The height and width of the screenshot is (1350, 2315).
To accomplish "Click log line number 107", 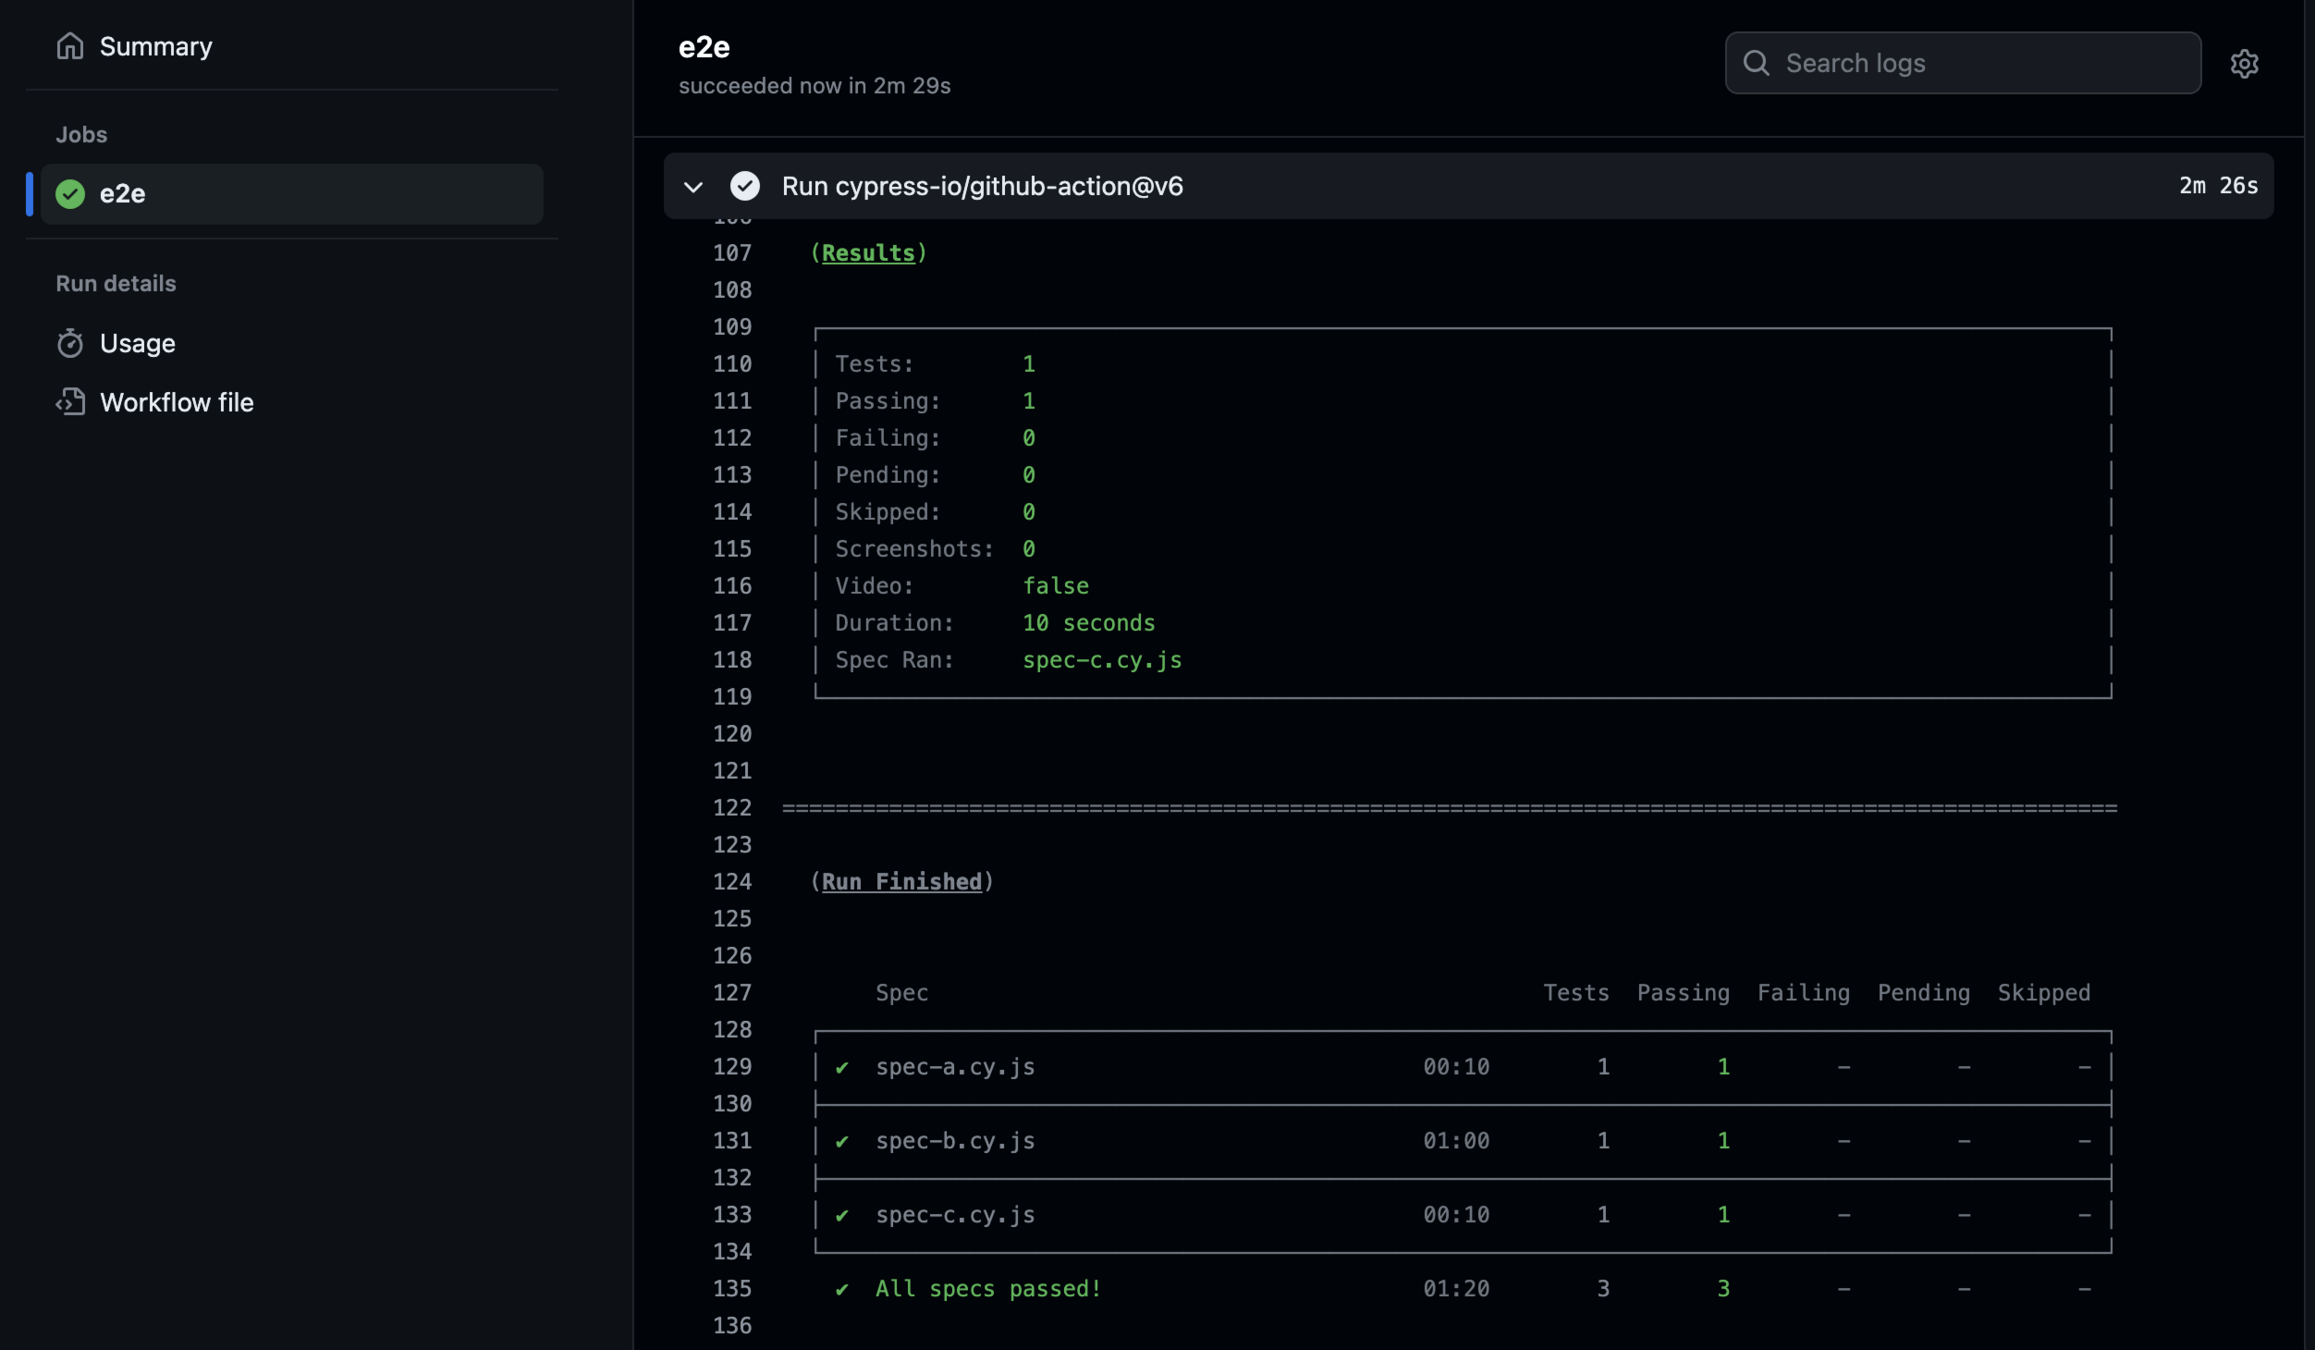I will click(x=732, y=253).
